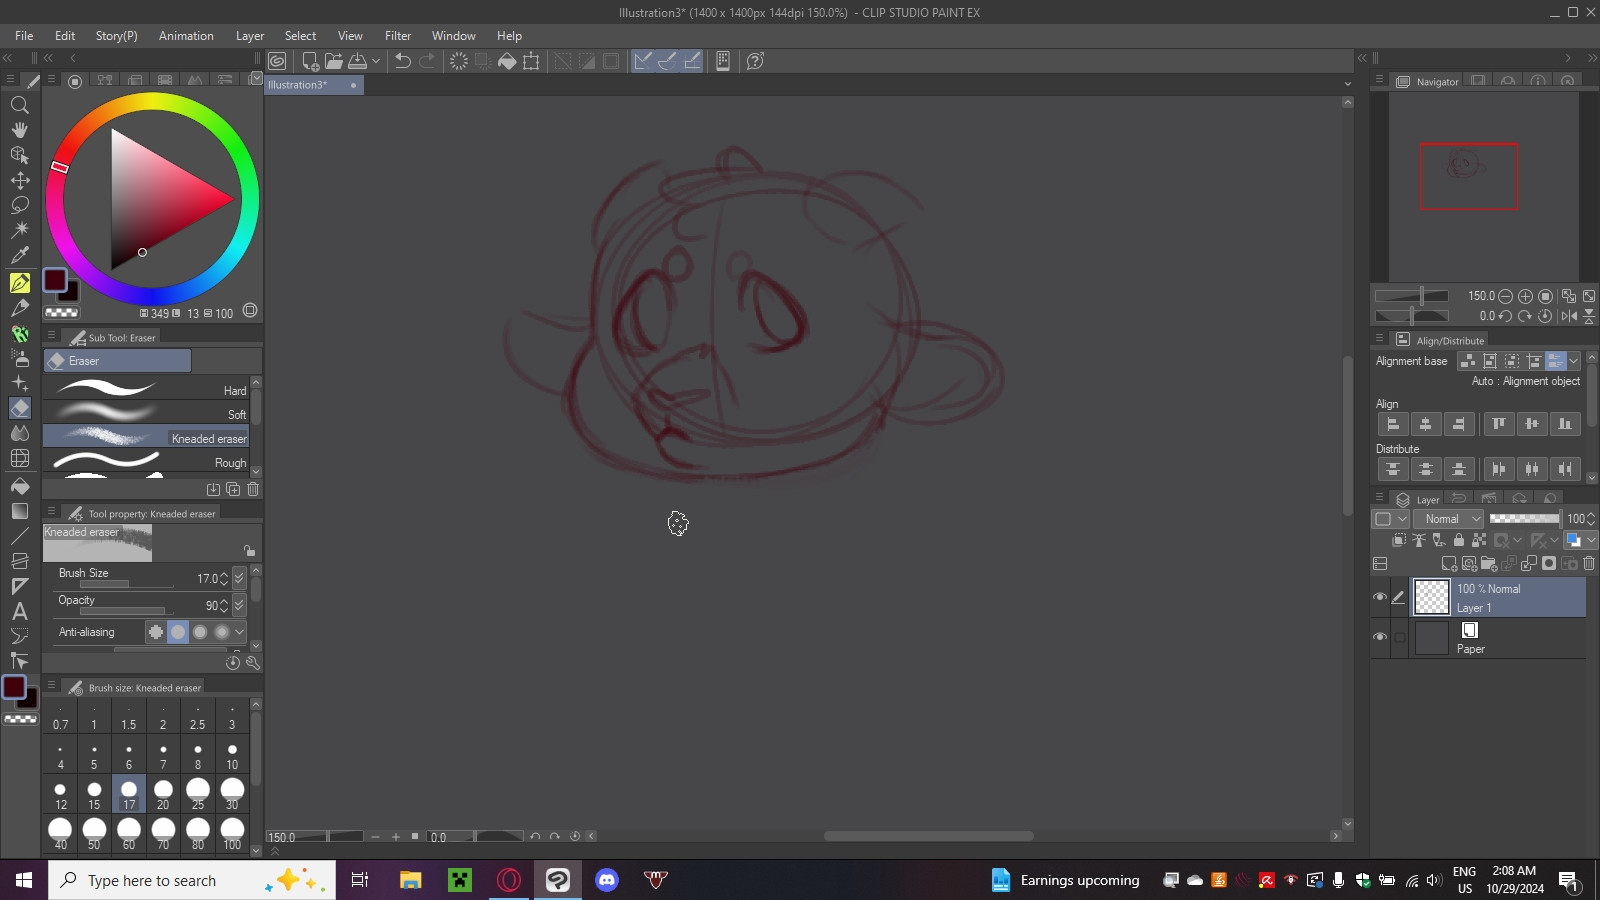Choose the Rough eraser sub tool
The height and width of the screenshot is (900, 1600).
[x=146, y=461]
